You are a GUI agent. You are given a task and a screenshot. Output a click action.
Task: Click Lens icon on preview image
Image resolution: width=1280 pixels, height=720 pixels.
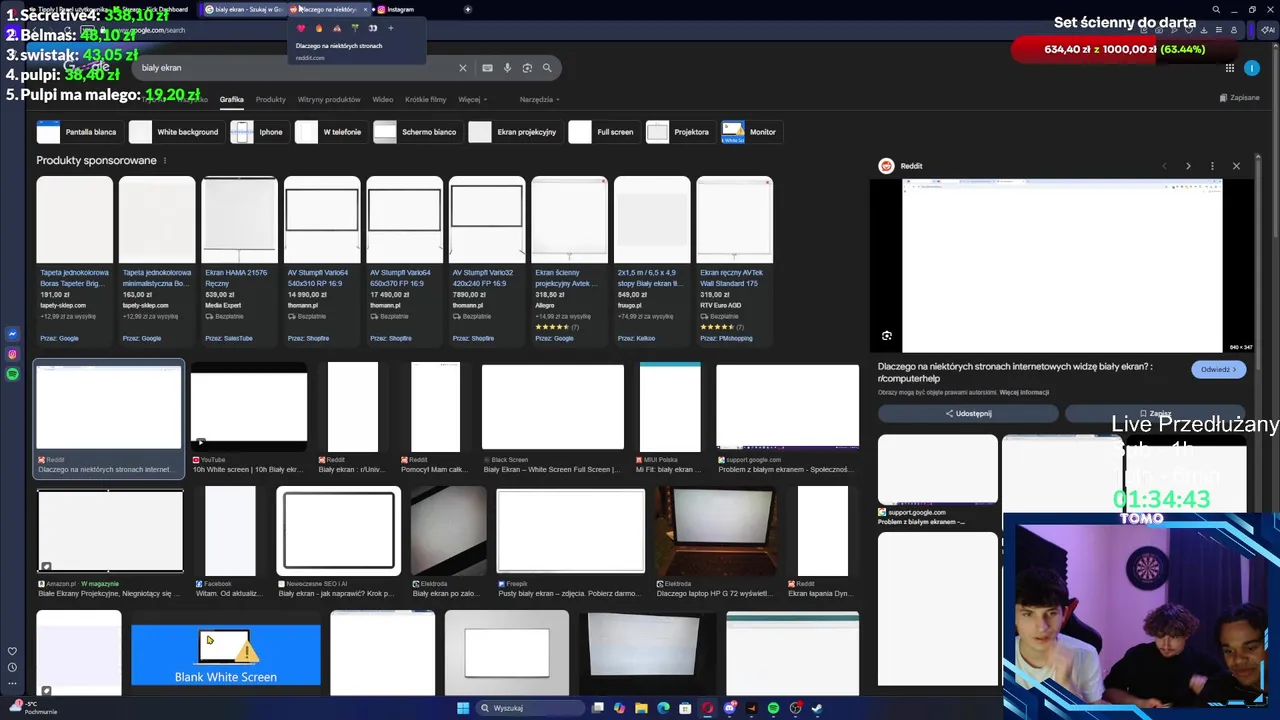887,336
